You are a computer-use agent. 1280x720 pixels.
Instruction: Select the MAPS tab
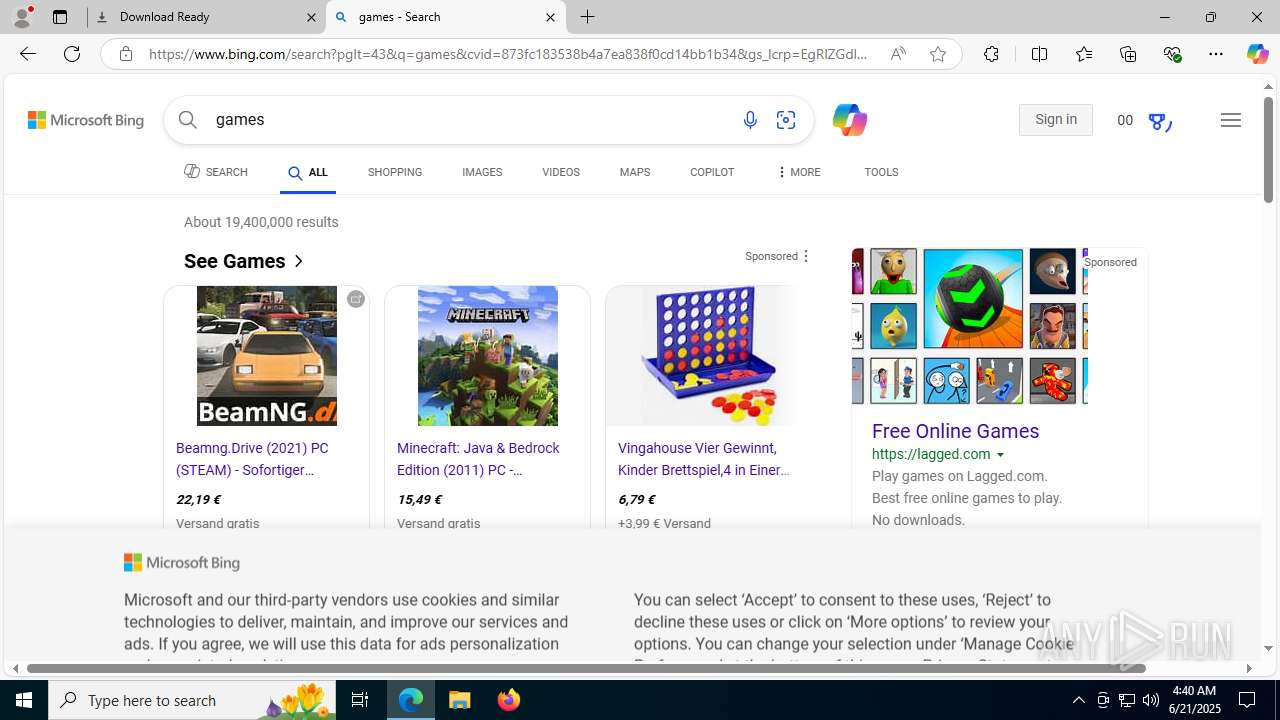click(x=635, y=172)
